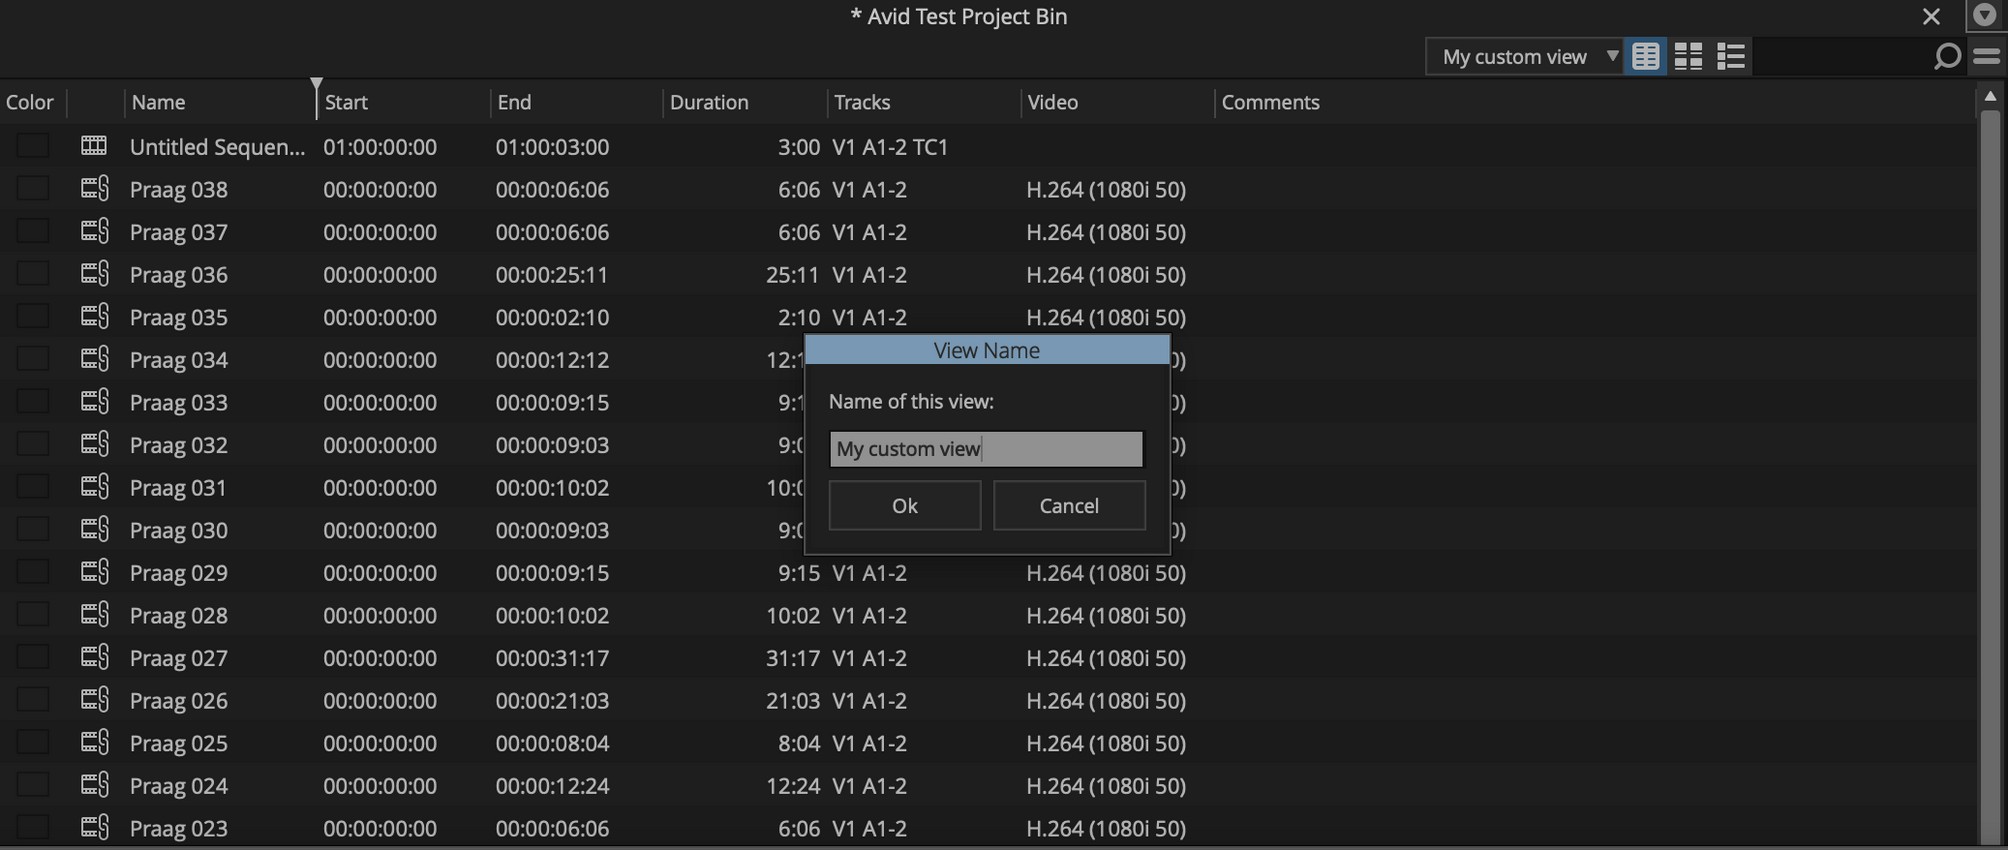Click Cancel in the View Name dialog
Image resolution: width=2008 pixels, height=850 pixels.
point(1069,505)
